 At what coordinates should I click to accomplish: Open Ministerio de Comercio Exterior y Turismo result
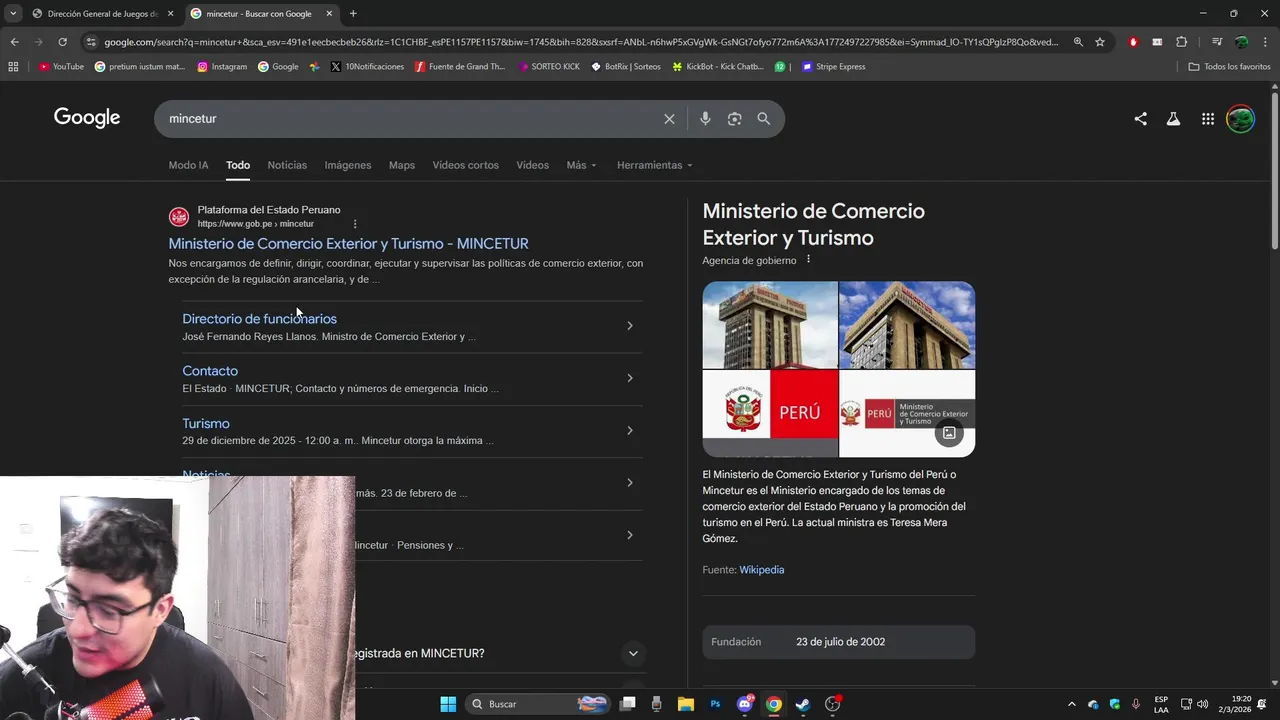(348, 244)
